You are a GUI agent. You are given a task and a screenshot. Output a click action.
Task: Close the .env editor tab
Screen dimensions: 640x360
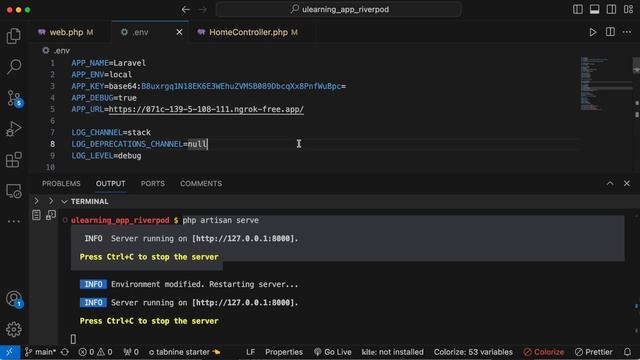[x=179, y=32]
